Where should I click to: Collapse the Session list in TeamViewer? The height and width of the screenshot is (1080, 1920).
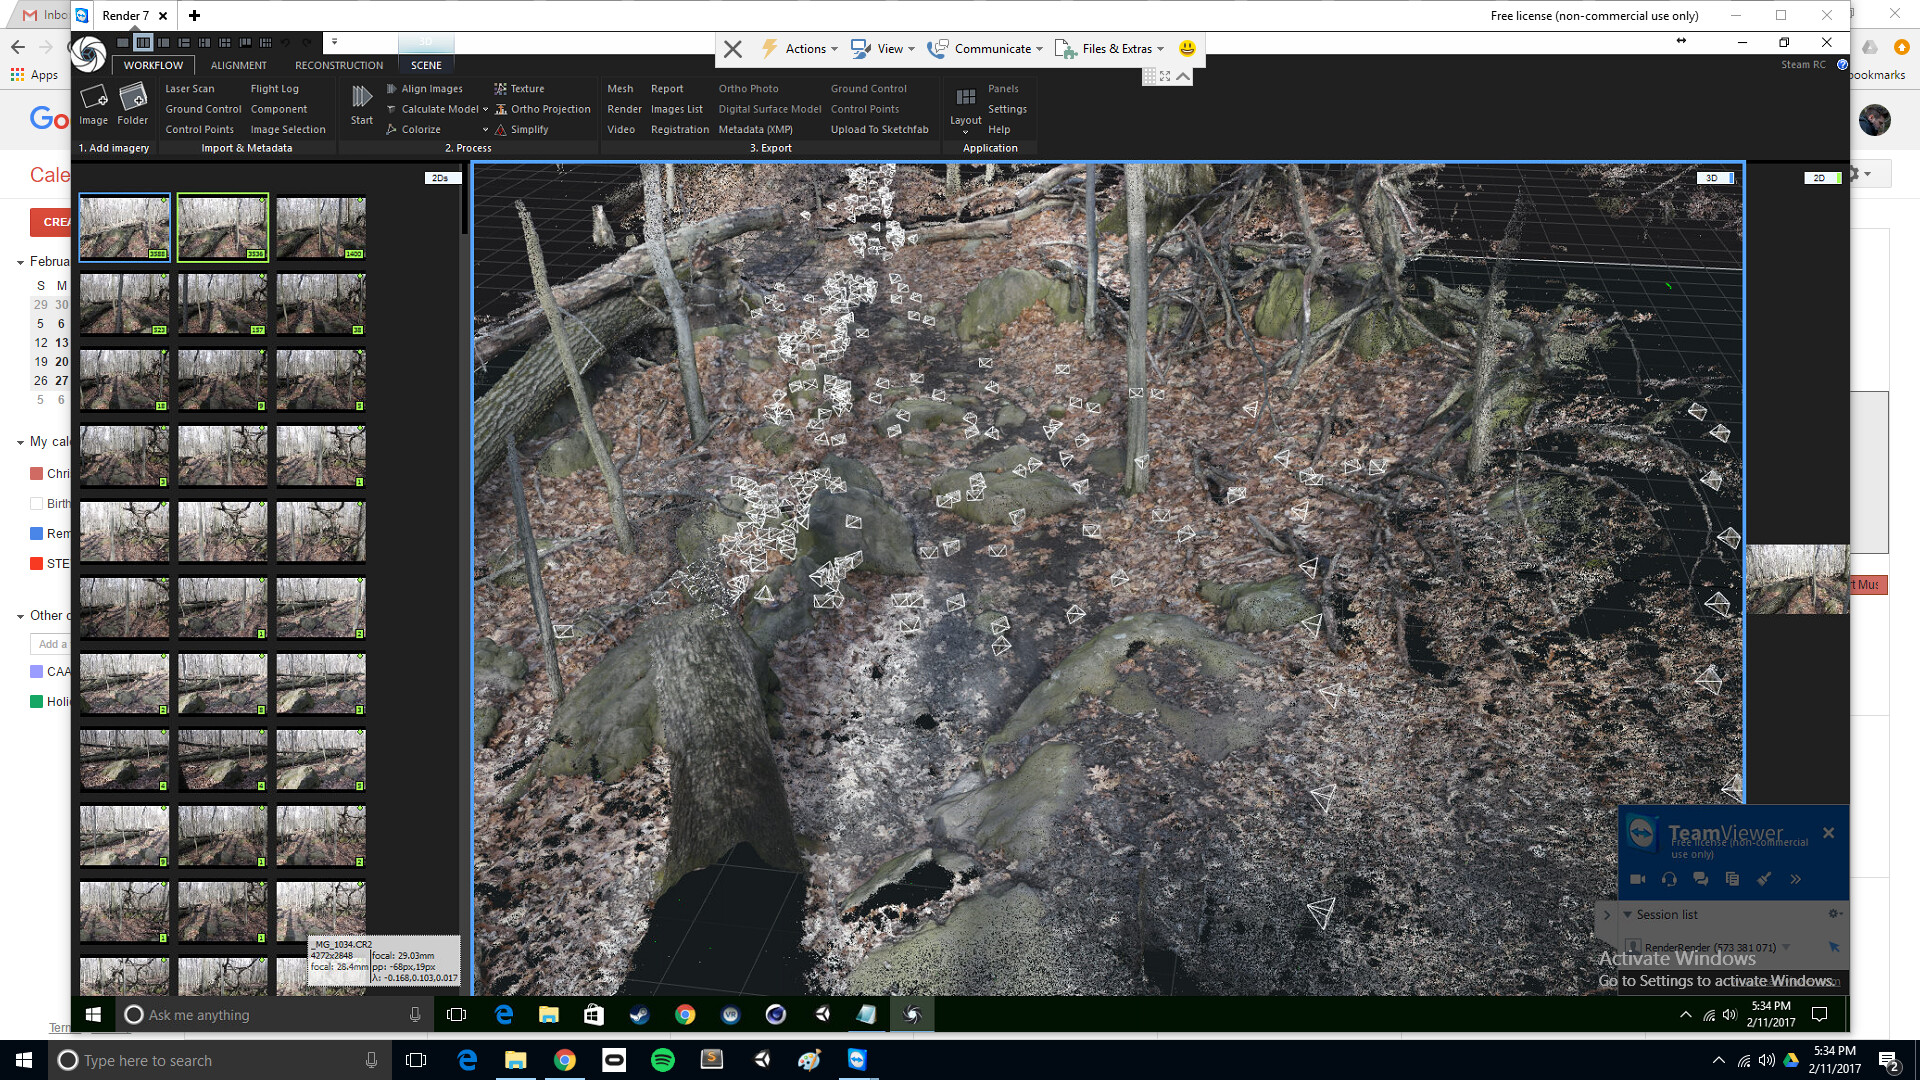click(1629, 914)
